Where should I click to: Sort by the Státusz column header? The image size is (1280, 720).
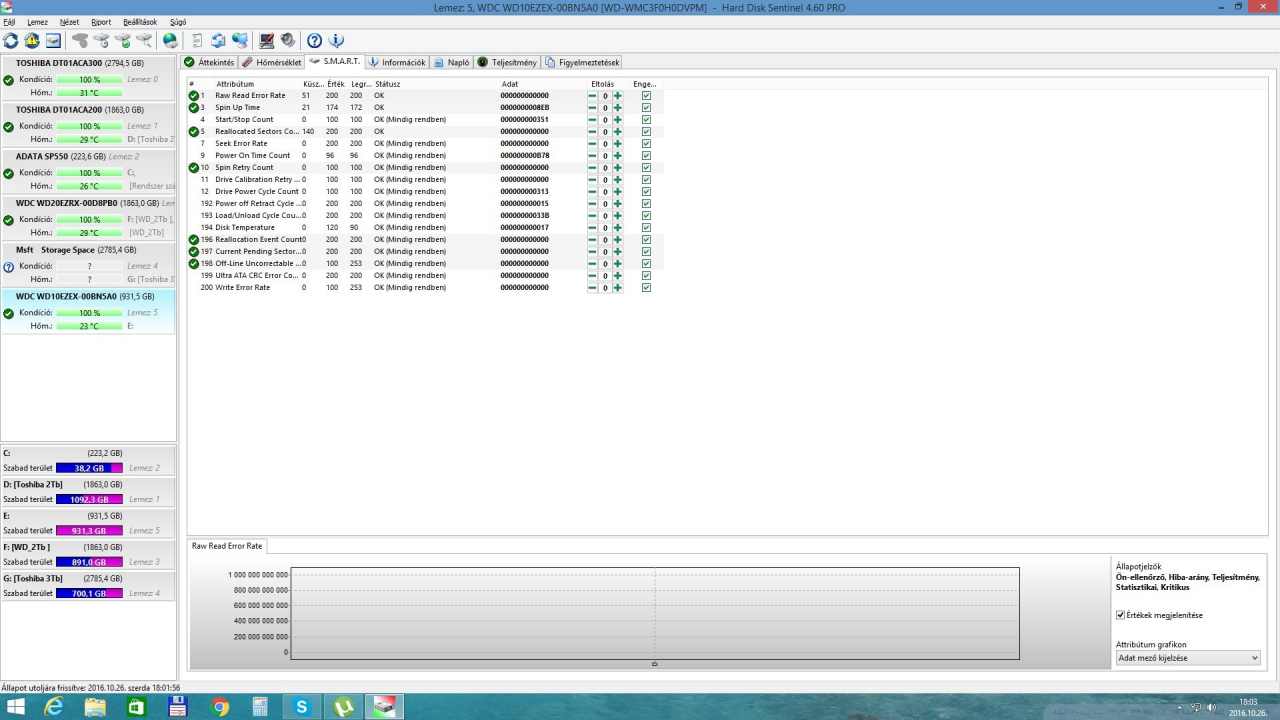pyautogui.click(x=388, y=84)
